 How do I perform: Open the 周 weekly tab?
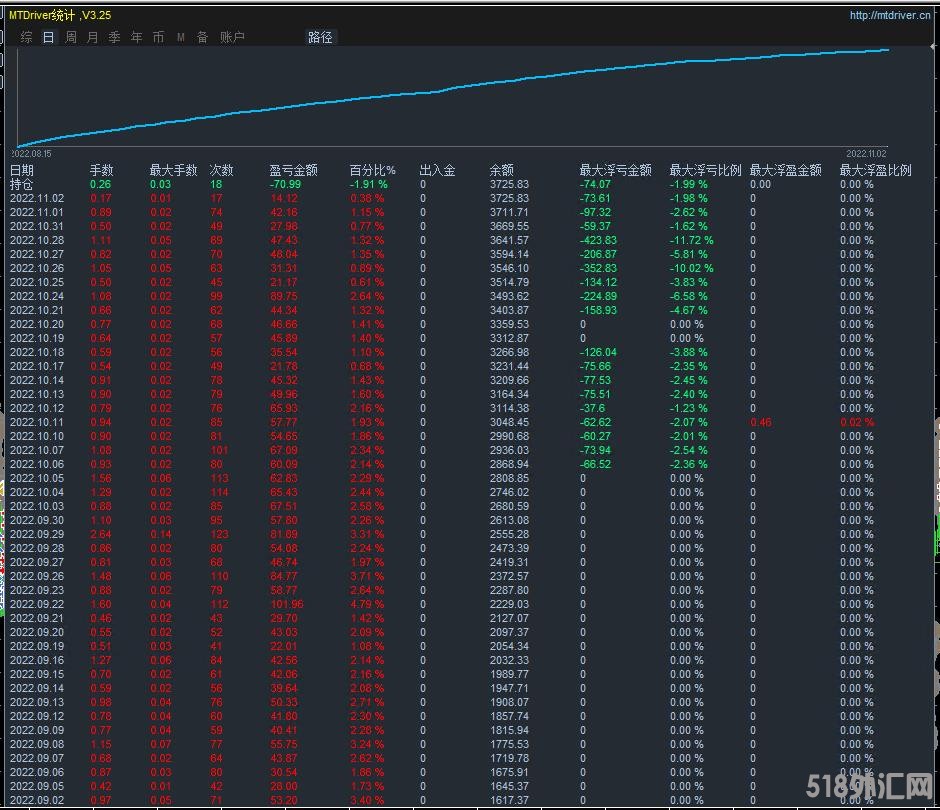click(x=71, y=37)
